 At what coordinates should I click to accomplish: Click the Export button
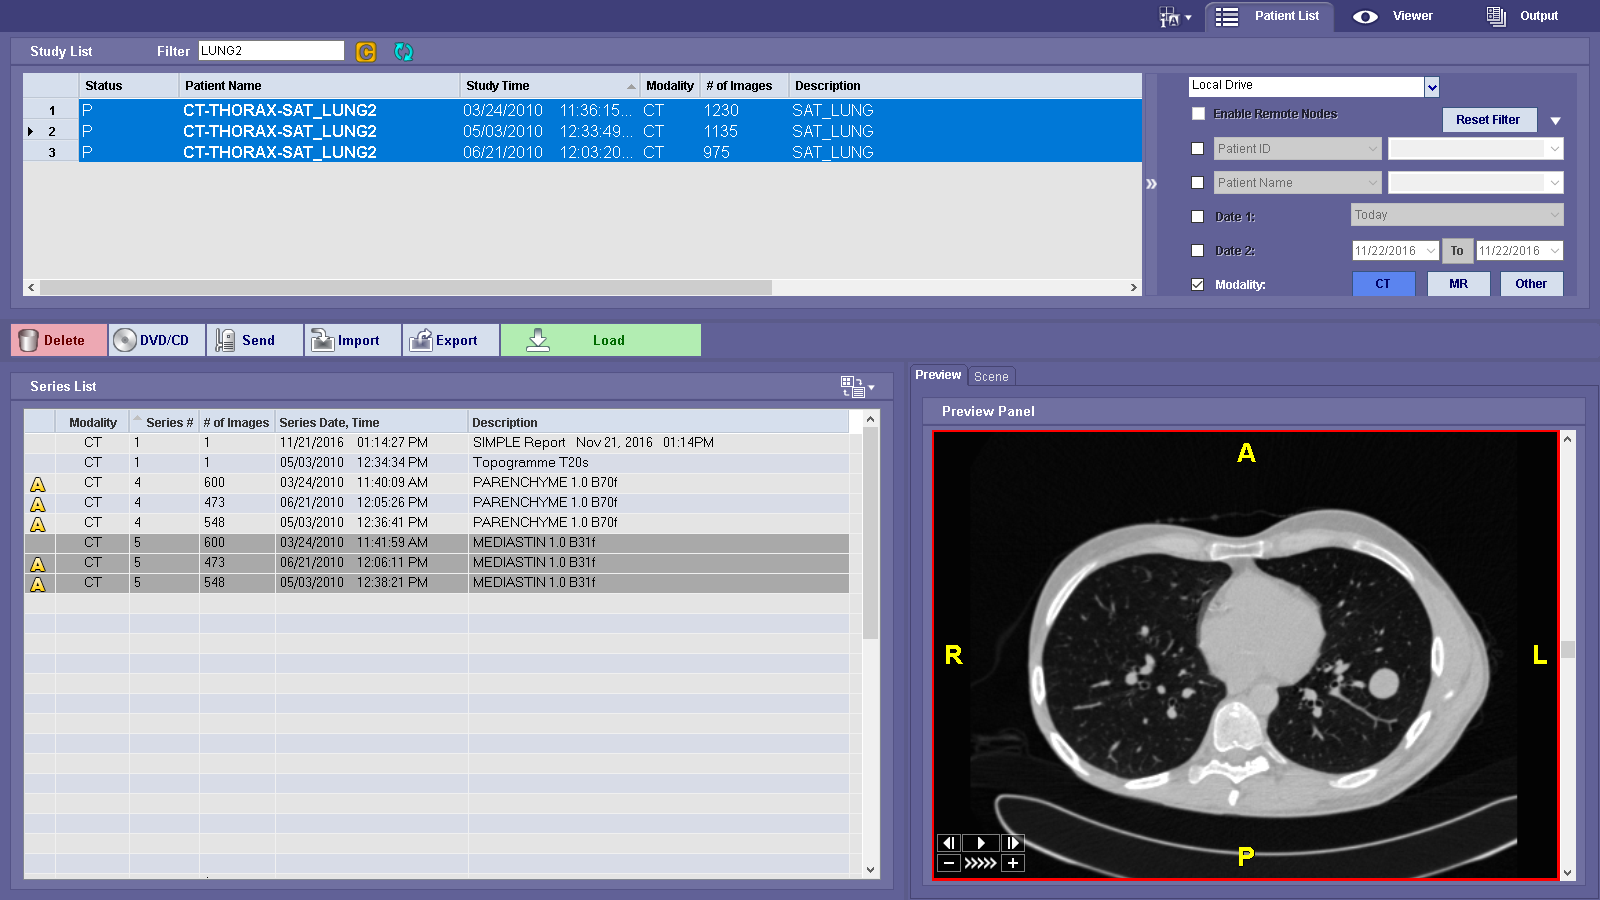[451, 340]
